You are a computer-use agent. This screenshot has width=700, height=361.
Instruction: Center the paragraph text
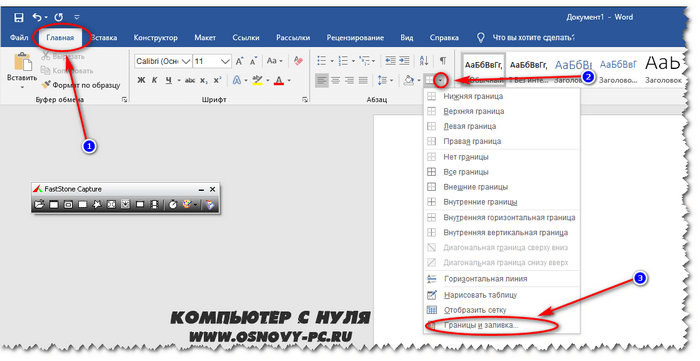tap(336, 80)
